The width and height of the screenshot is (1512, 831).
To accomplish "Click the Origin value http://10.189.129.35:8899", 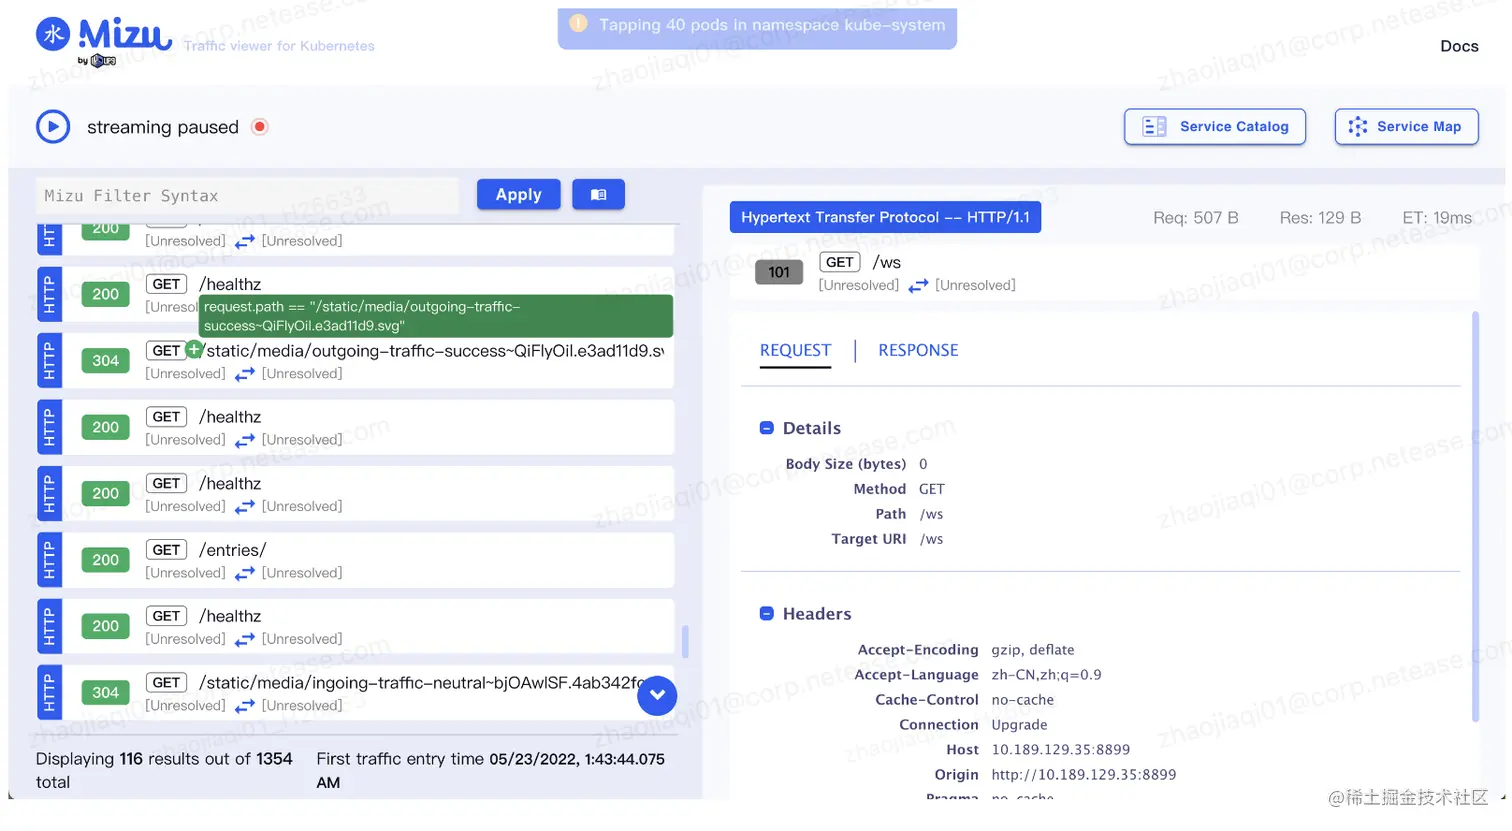I will click(x=1084, y=775).
